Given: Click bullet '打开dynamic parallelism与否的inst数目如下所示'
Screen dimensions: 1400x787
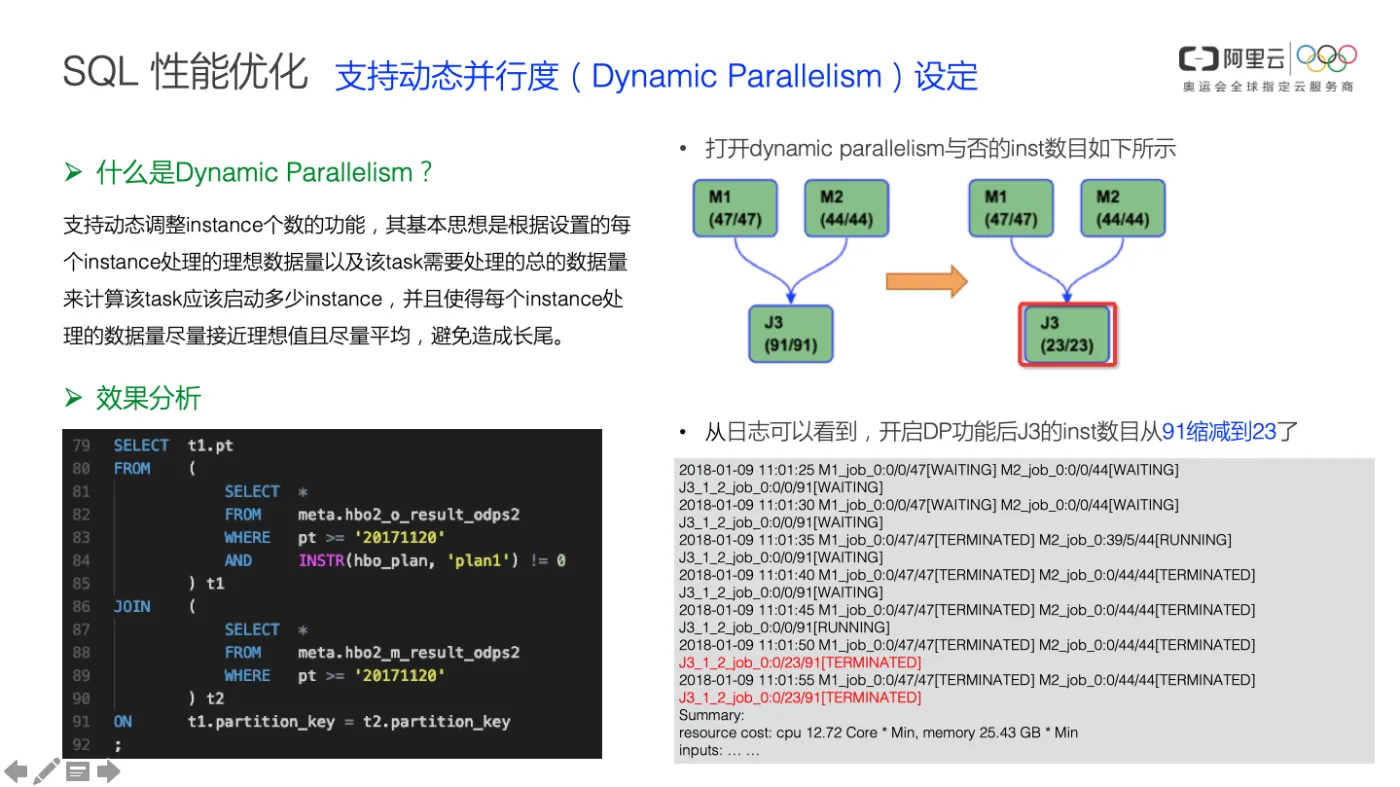Looking at the screenshot, I should 940,149.
